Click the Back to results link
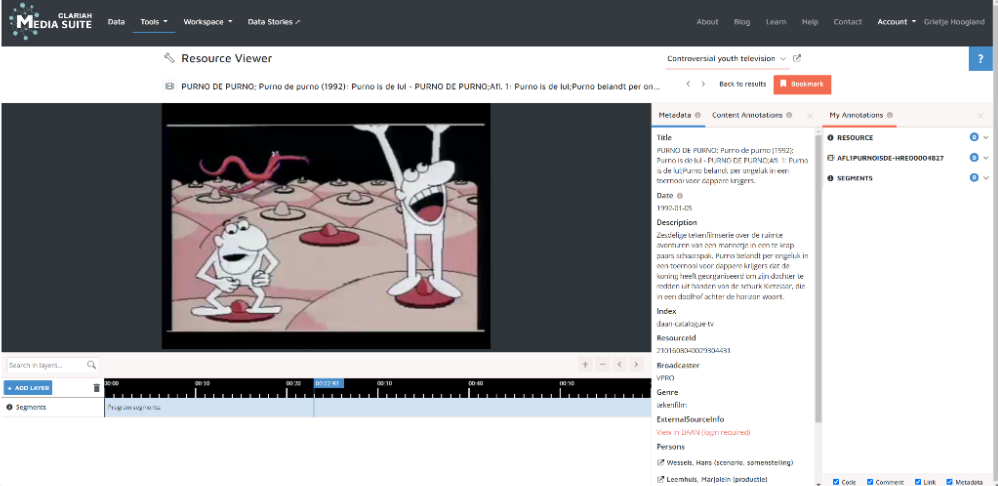The width and height of the screenshot is (998, 486). [x=742, y=84]
